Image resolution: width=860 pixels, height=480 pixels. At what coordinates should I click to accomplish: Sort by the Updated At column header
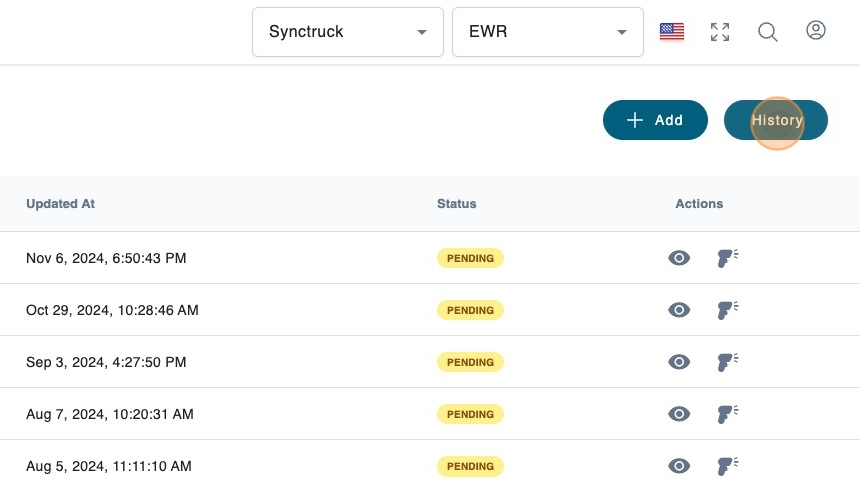point(60,204)
